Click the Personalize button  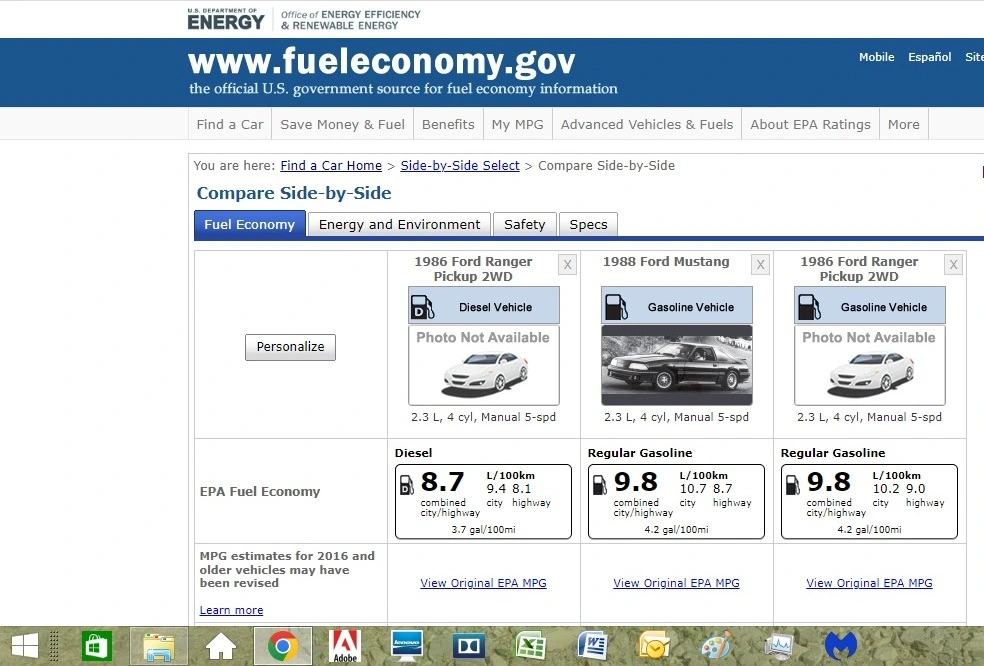point(290,347)
